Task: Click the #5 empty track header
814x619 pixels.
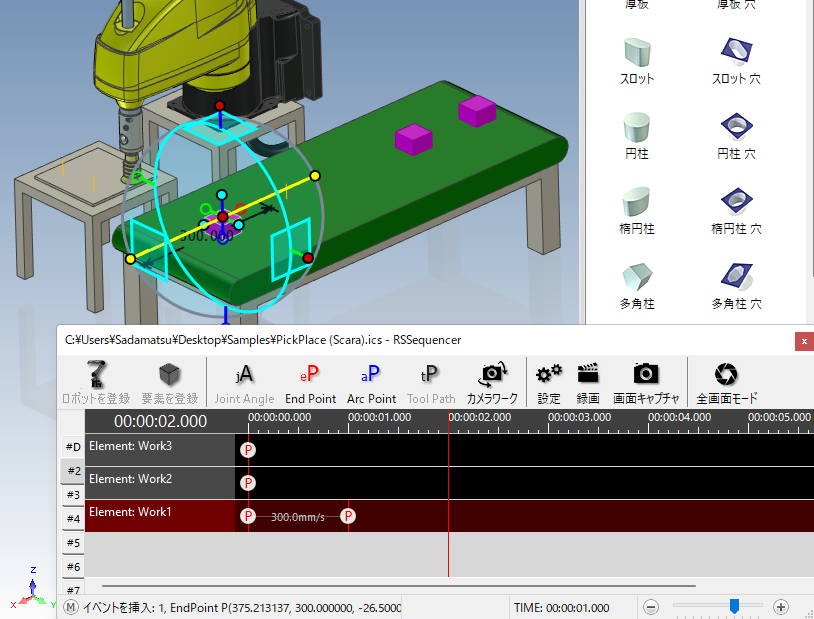Action: coord(73,543)
